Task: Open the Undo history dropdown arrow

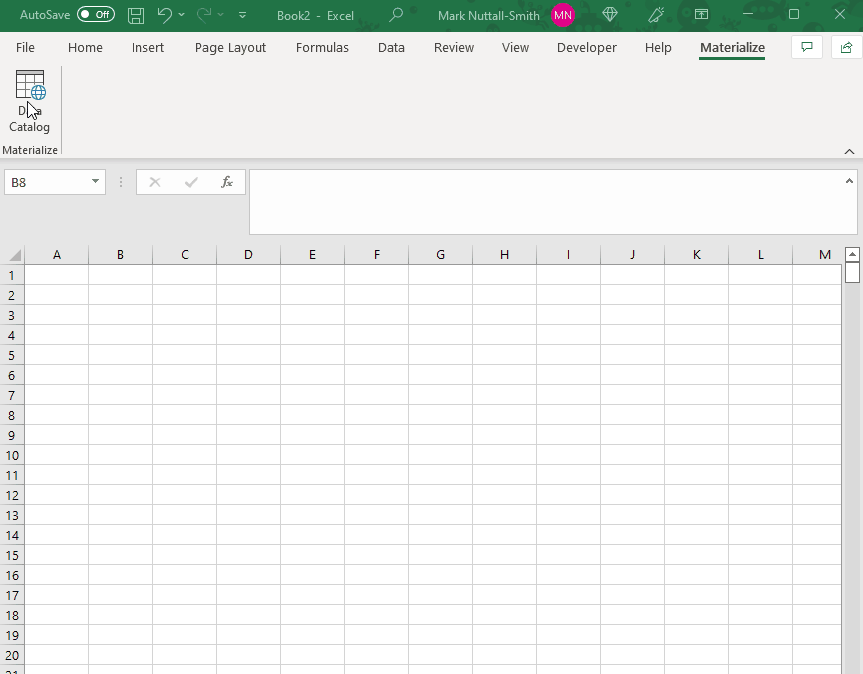Action: pyautogui.click(x=181, y=15)
